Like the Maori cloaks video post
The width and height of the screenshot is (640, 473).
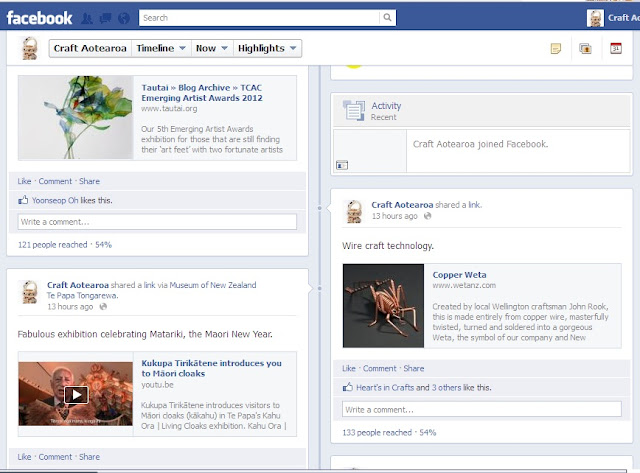point(24,457)
